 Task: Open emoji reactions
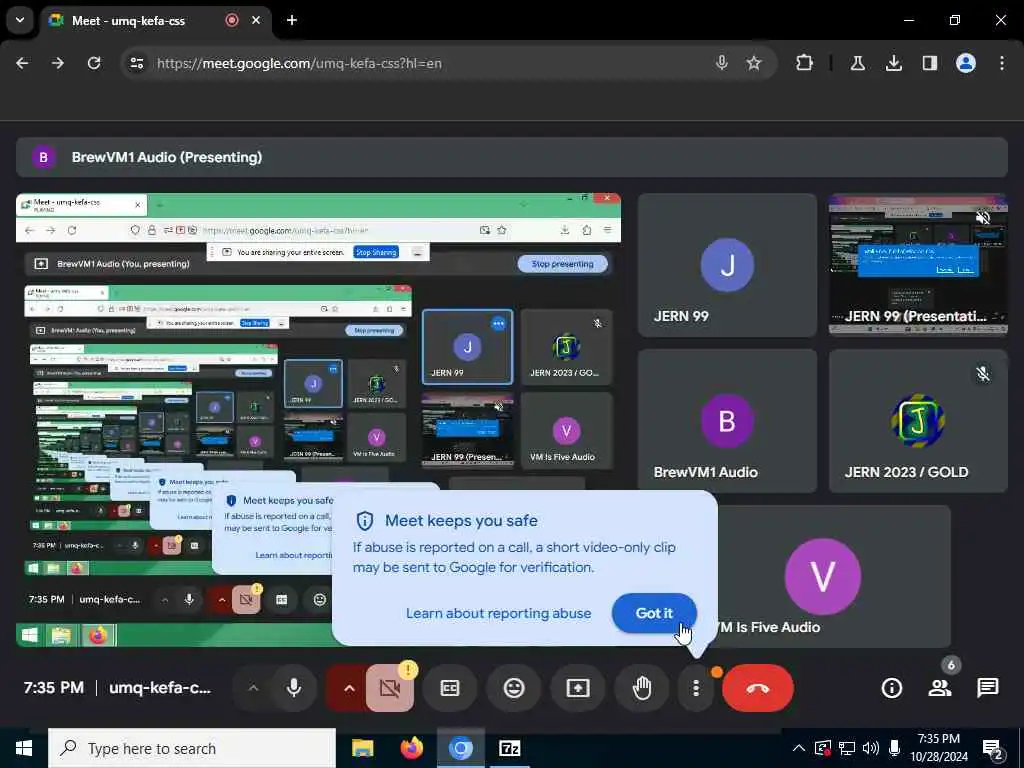514,688
